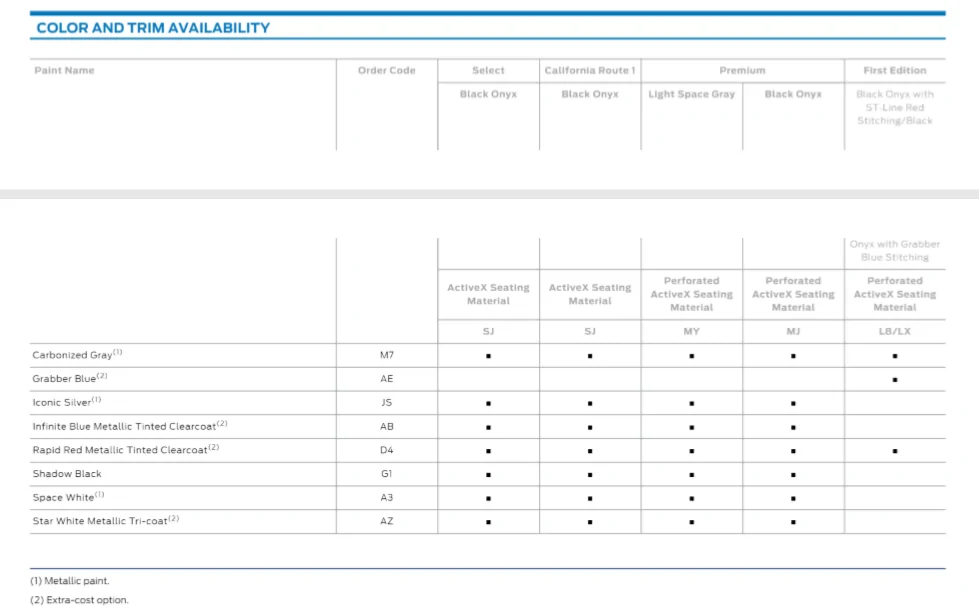Click the Order Code column header
The width and height of the screenshot is (979, 614).
pyautogui.click(x=386, y=71)
